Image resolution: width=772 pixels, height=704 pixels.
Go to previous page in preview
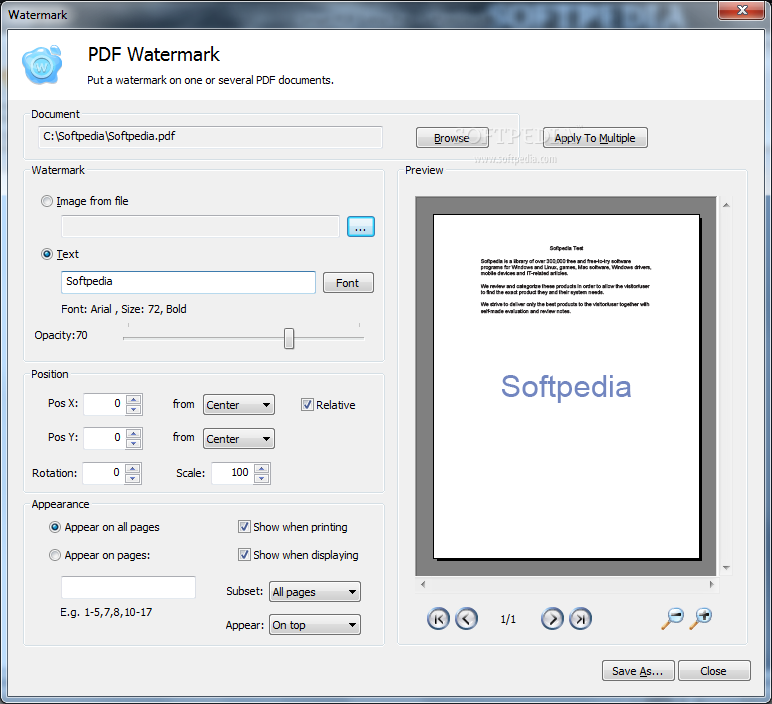466,619
